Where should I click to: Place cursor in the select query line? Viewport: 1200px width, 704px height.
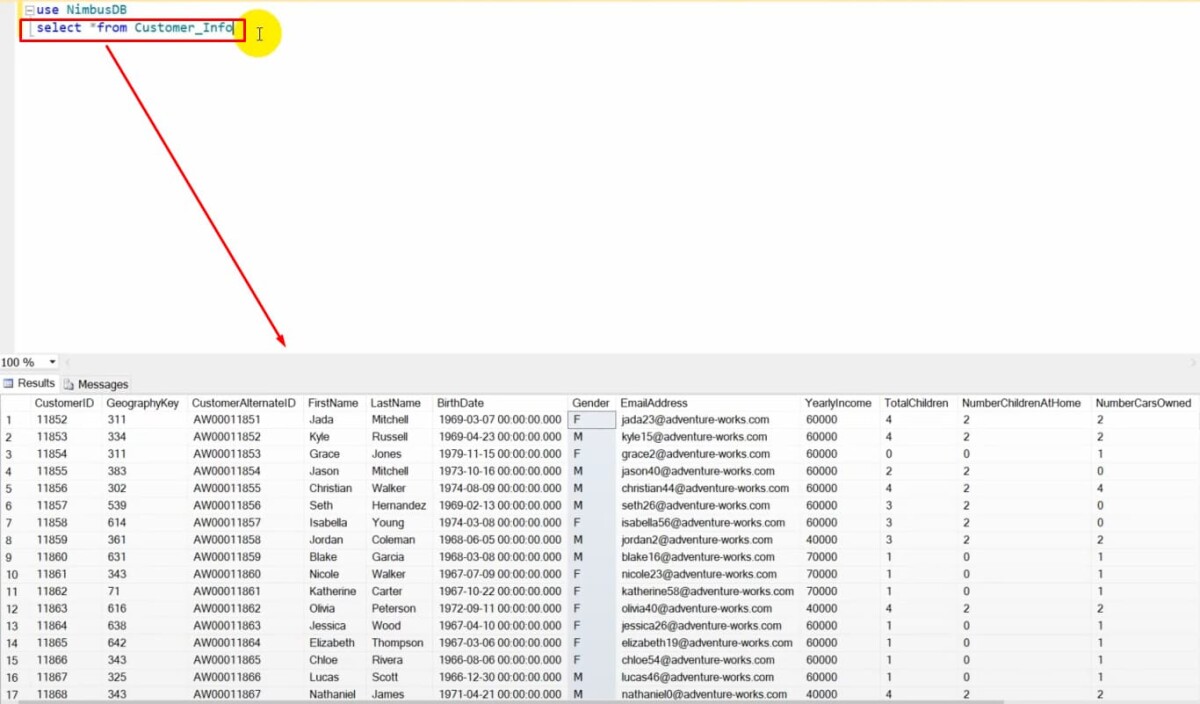tap(130, 29)
